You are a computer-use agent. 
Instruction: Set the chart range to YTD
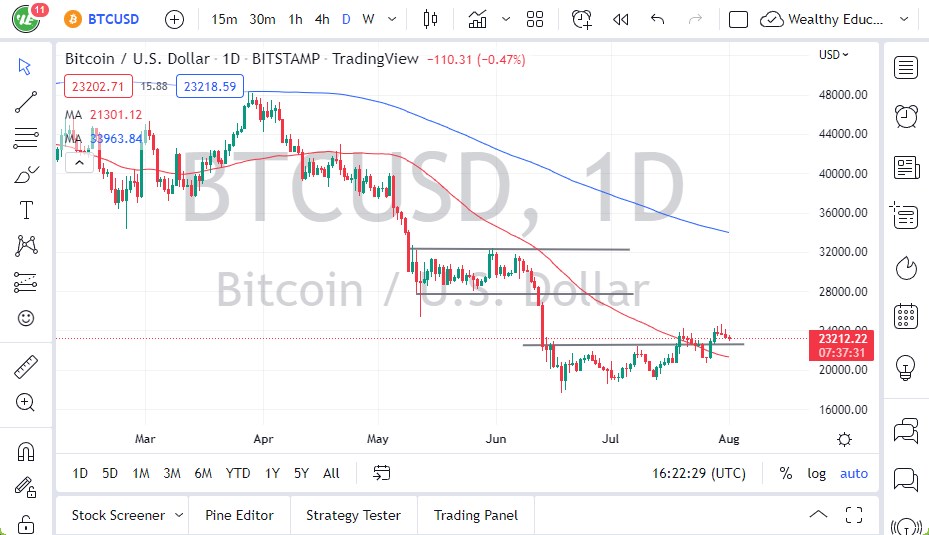click(x=238, y=473)
